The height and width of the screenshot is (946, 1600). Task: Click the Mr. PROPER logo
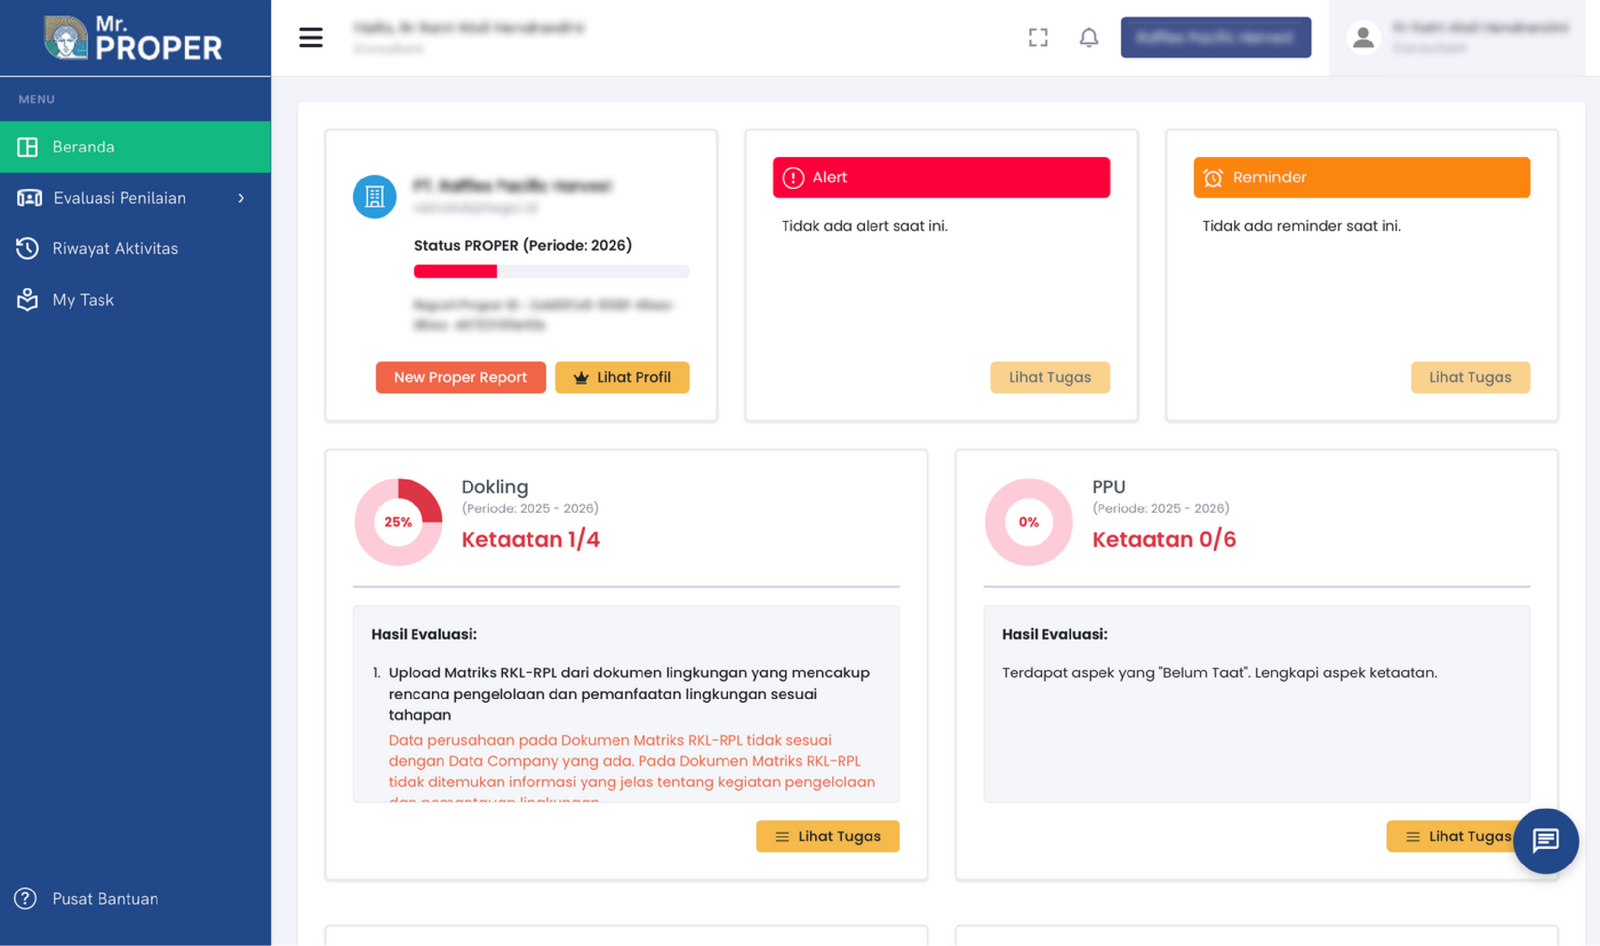pyautogui.click(x=134, y=38)
